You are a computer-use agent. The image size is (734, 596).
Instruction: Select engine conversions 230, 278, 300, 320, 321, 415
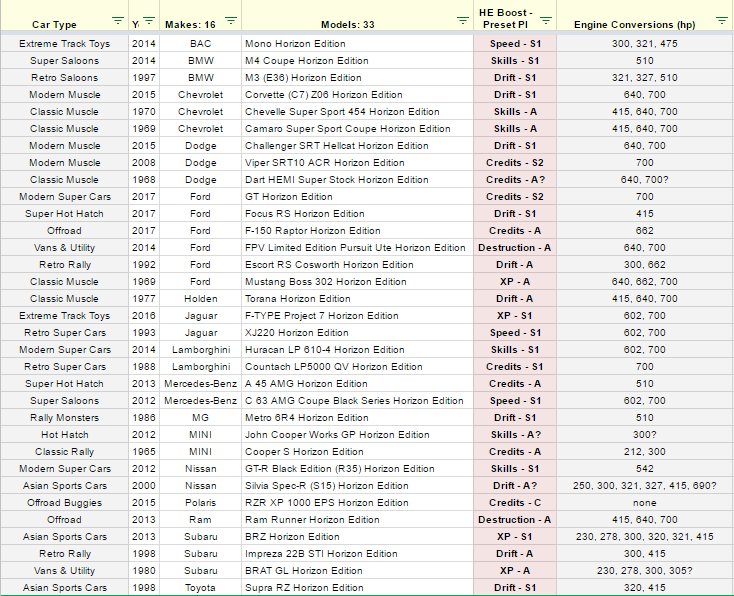point(645,537)
